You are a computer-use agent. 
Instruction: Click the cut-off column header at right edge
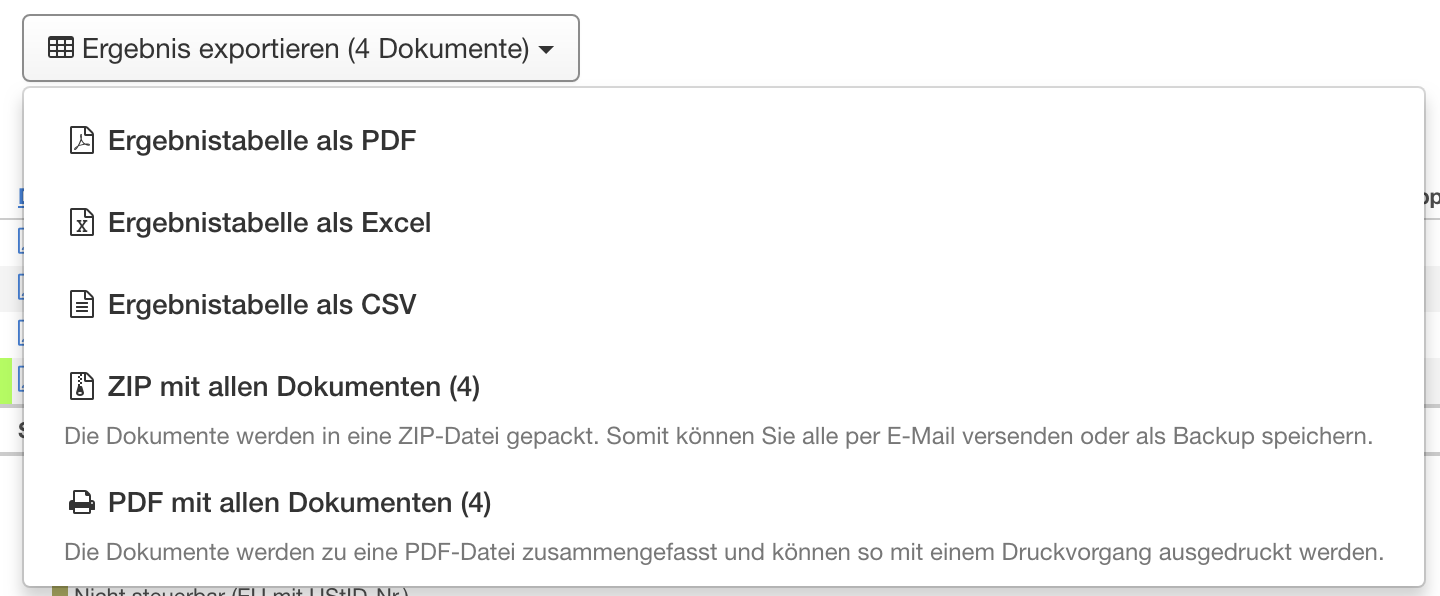pyautogui.click(x=1431, y=197)
